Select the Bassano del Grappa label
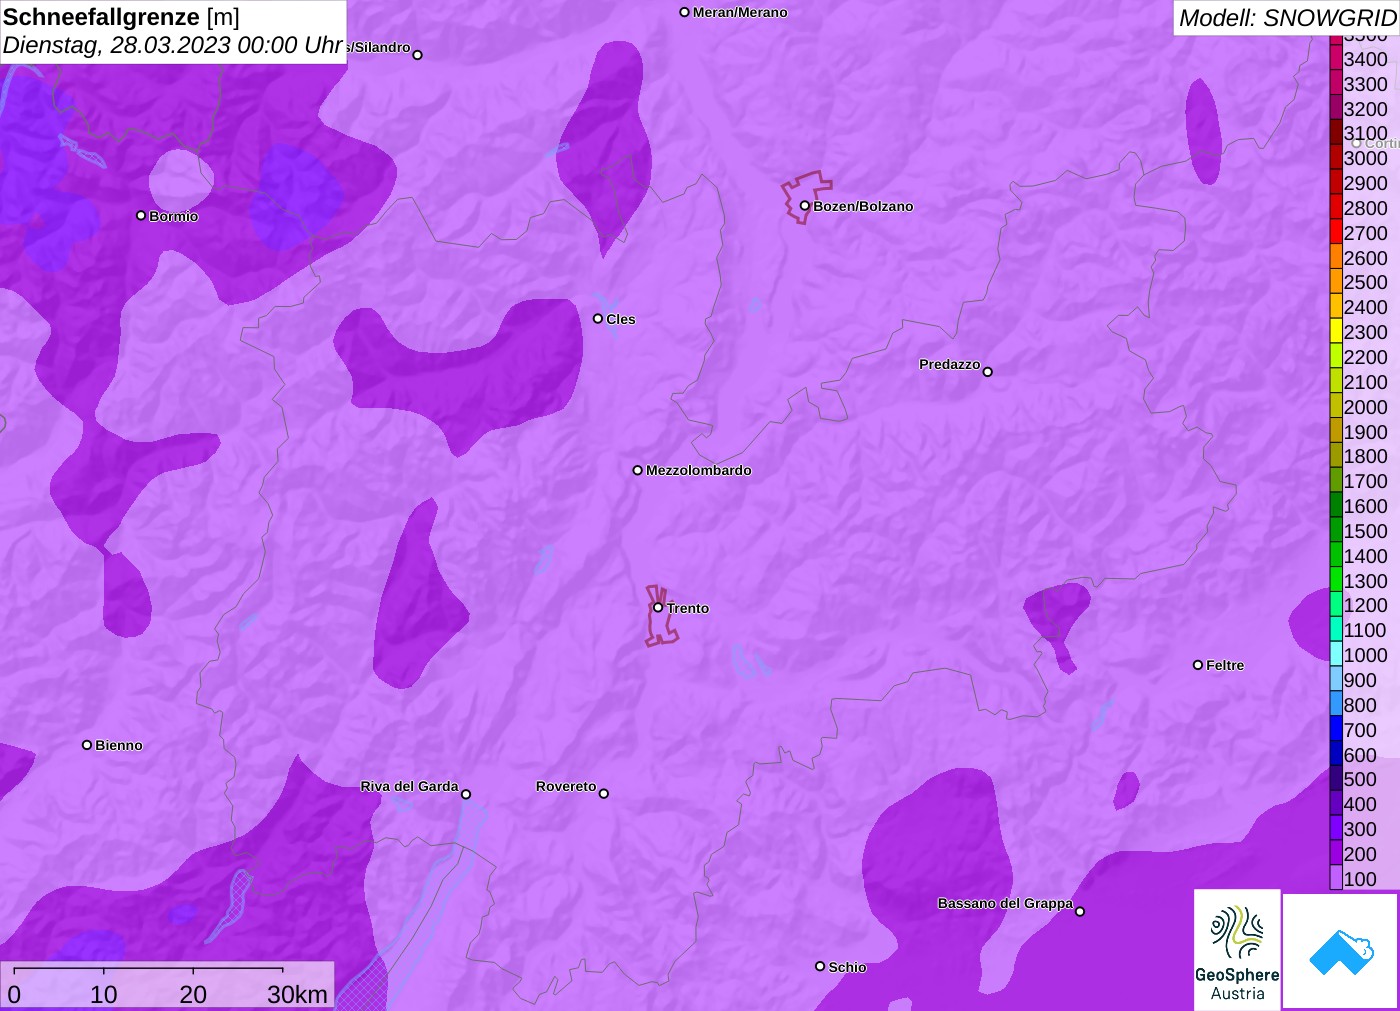Image resolution: width=1400 pixels, height=1011 pixels. [1005, 903]
